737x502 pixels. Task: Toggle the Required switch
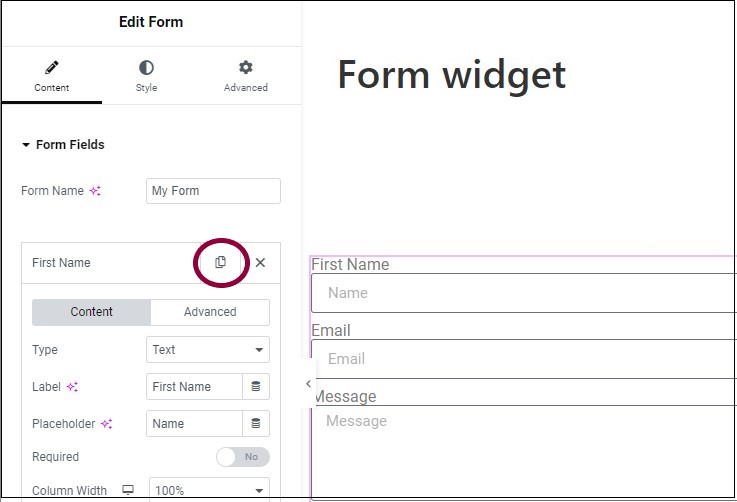[243, 457]
